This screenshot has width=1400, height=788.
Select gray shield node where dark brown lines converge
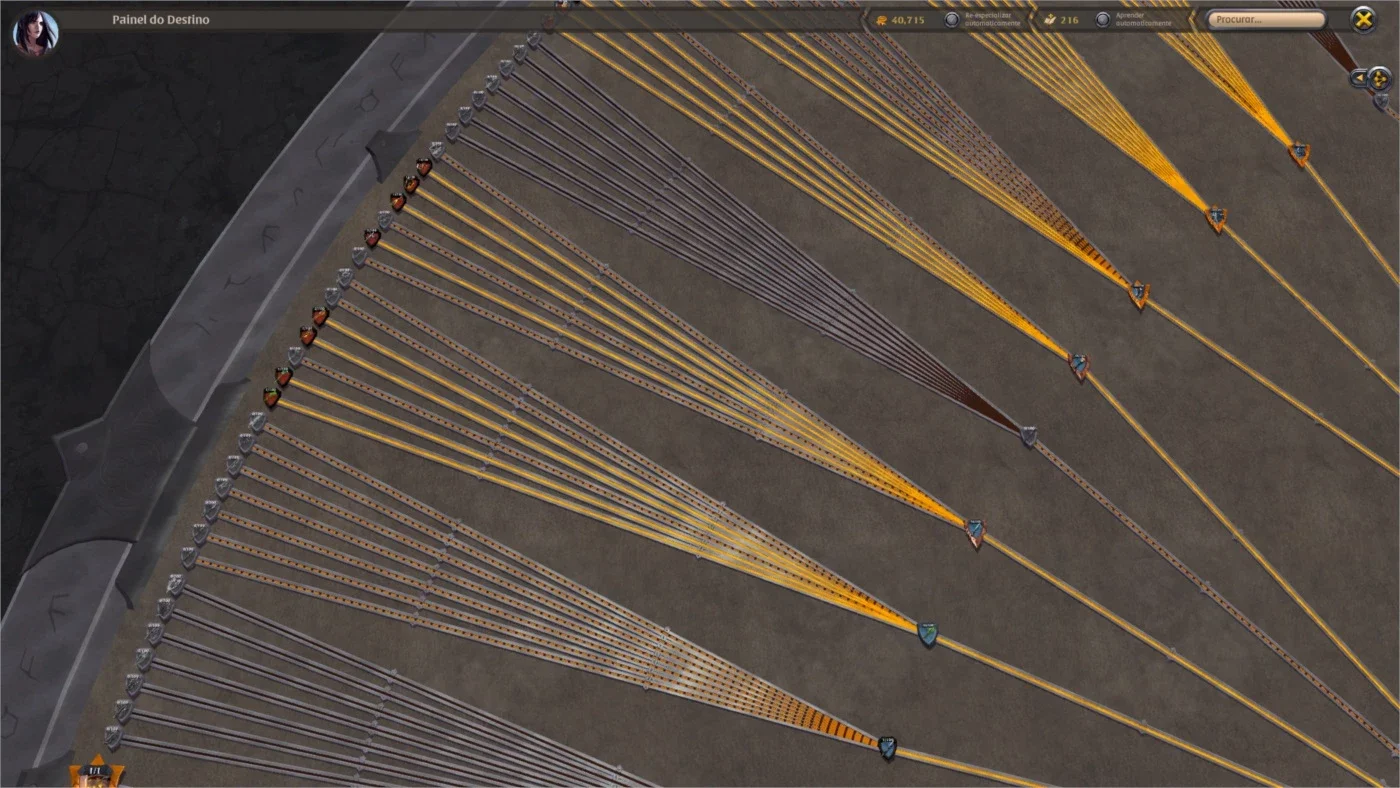1029,435
